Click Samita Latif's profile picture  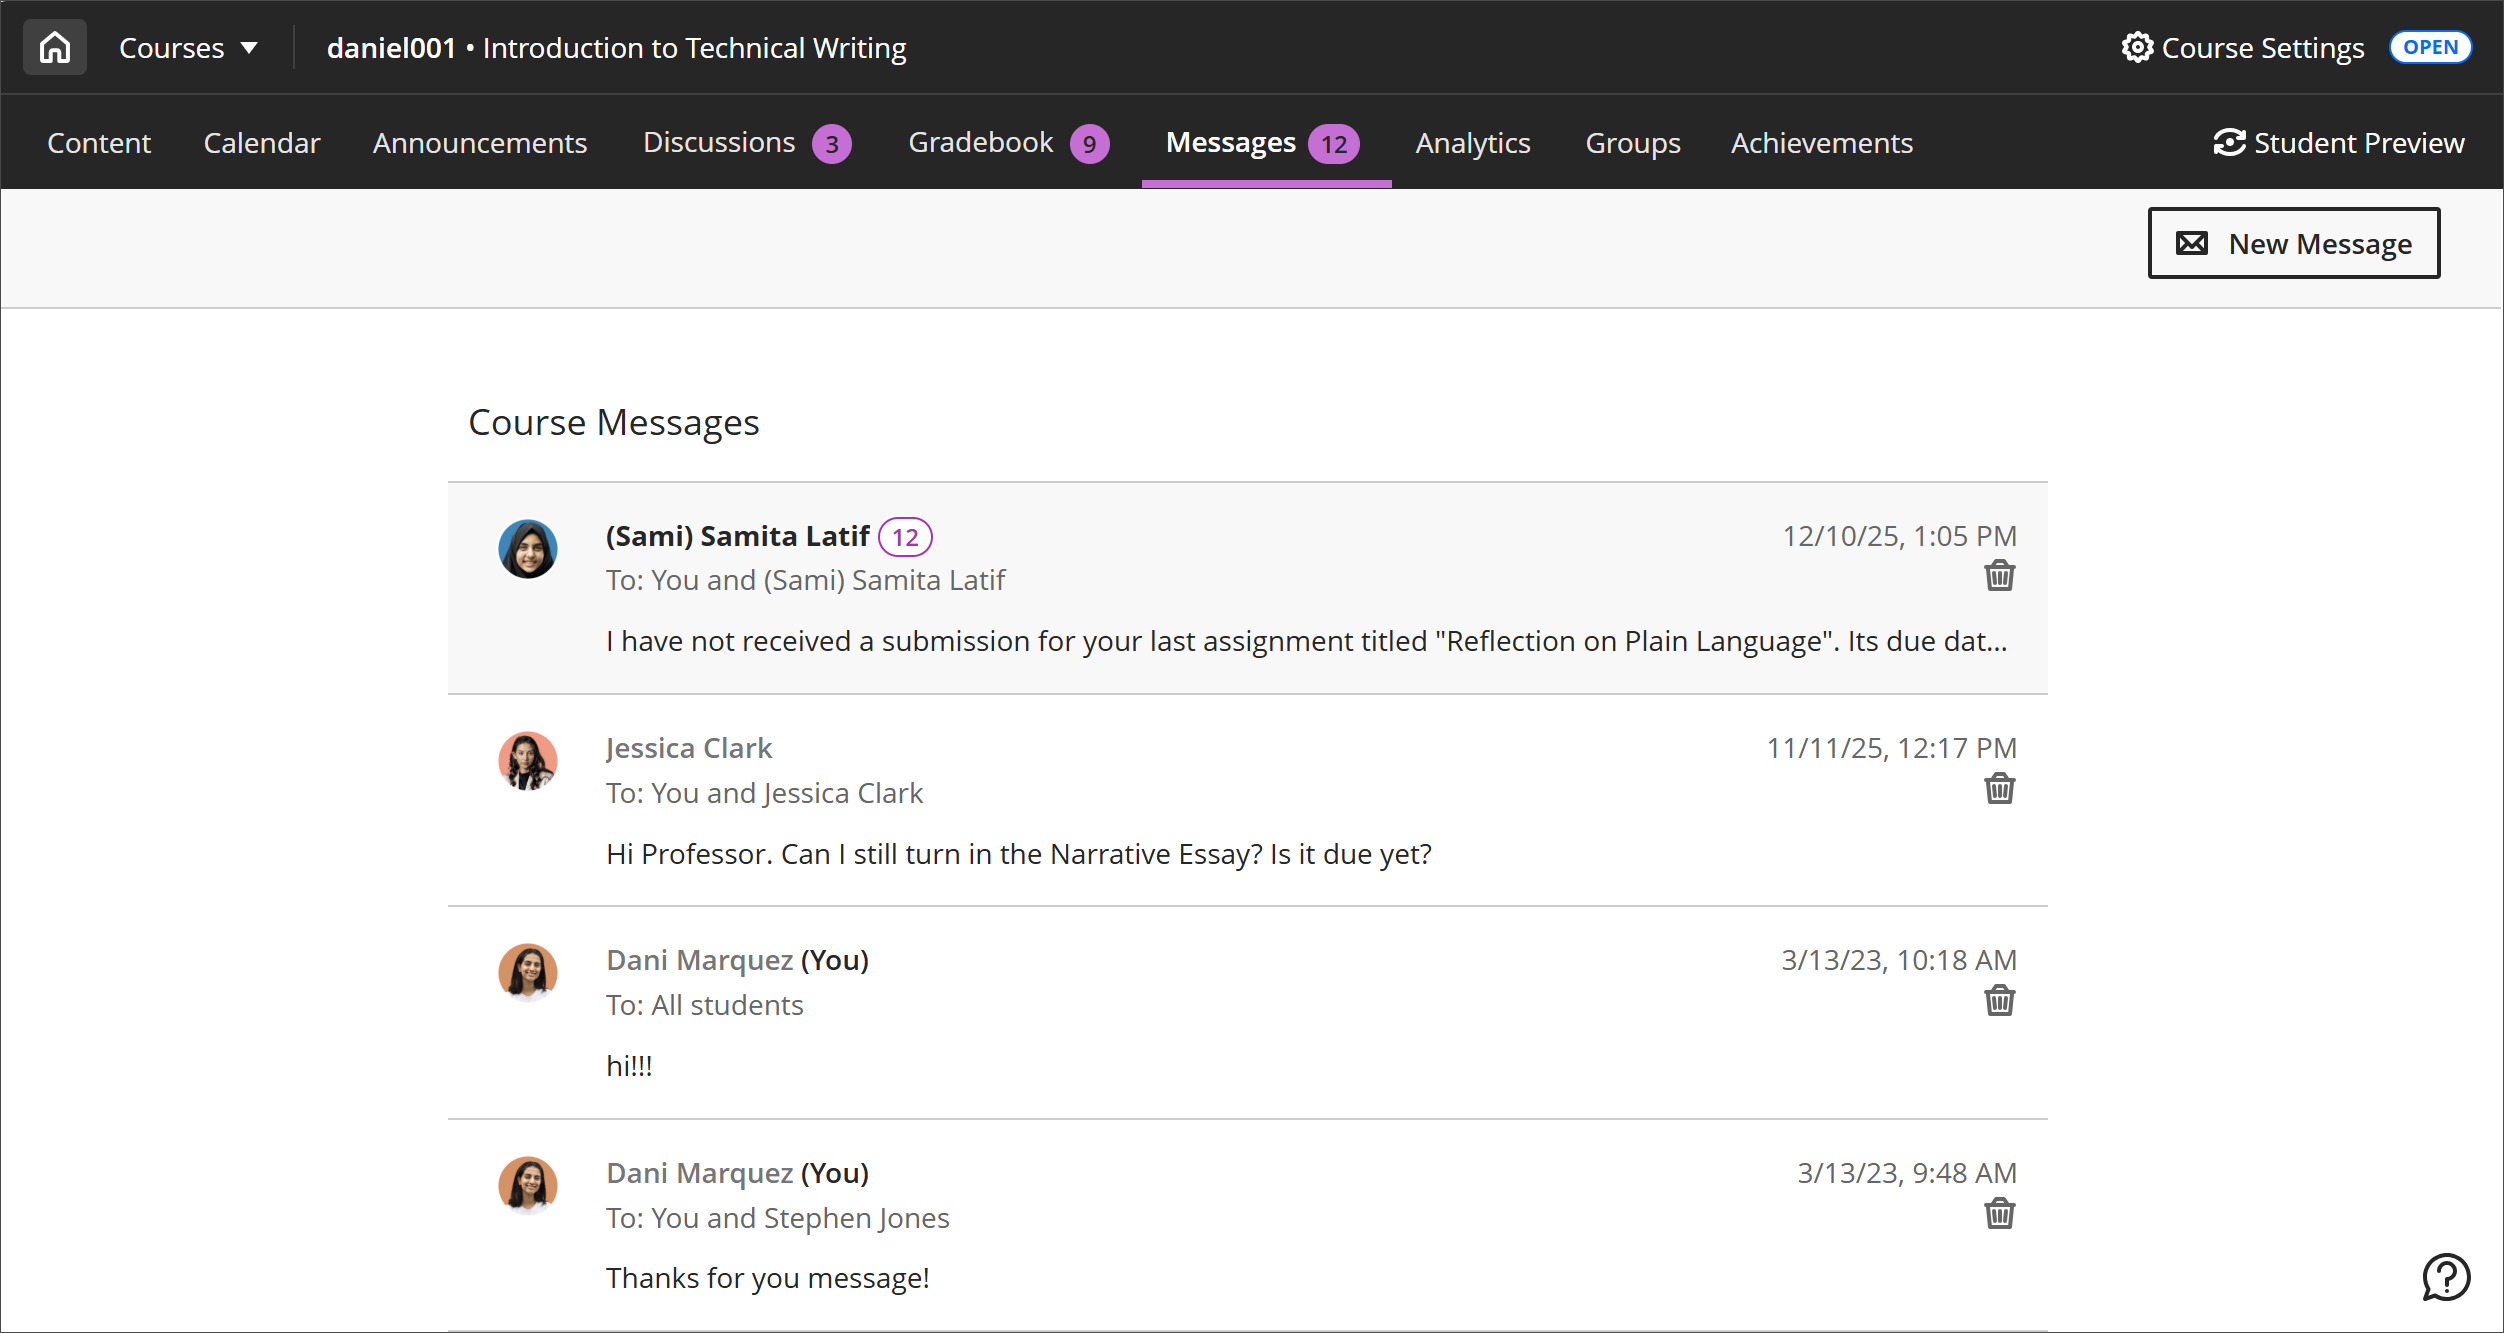[x=528, y=548]
